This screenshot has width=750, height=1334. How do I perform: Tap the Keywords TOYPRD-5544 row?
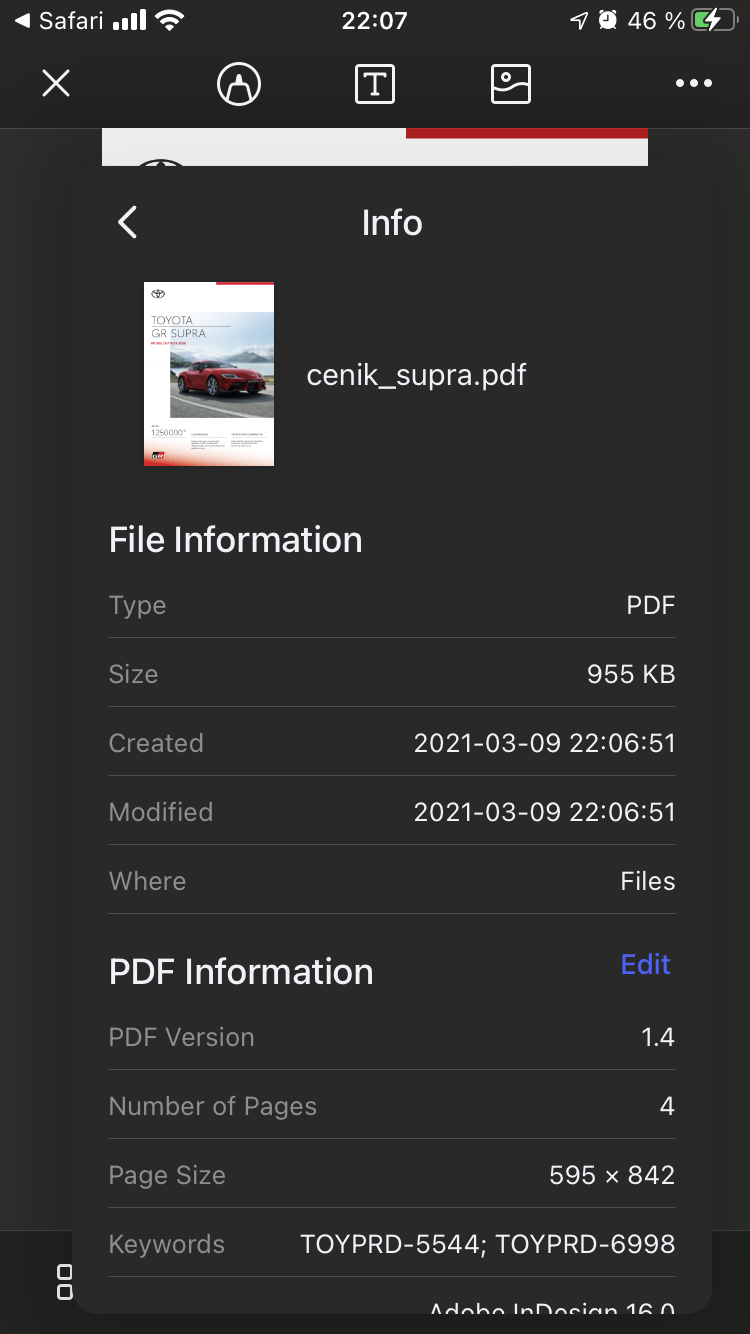(x=392, y=1244)
